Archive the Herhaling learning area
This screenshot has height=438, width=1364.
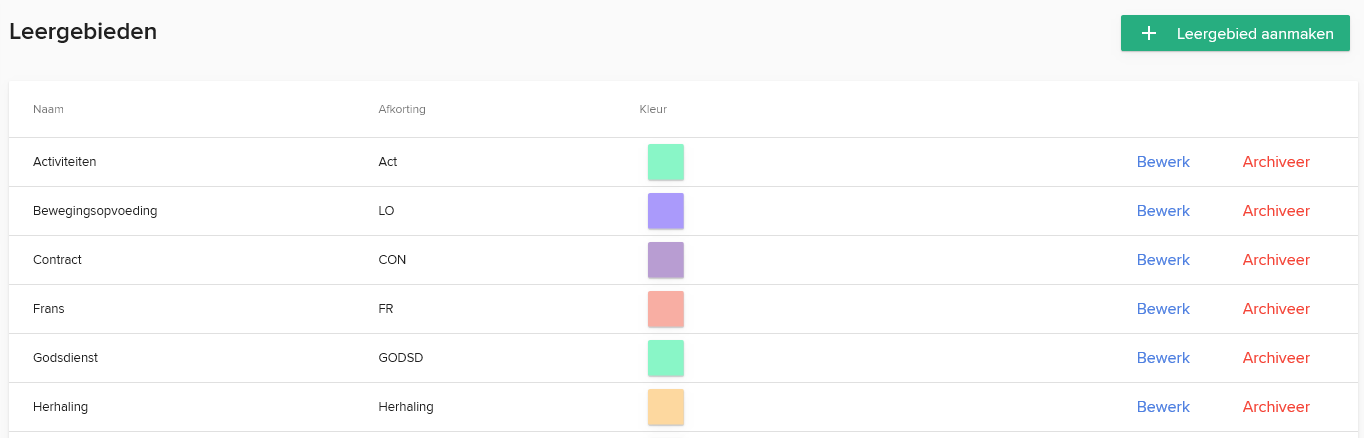coord(1276,407)
